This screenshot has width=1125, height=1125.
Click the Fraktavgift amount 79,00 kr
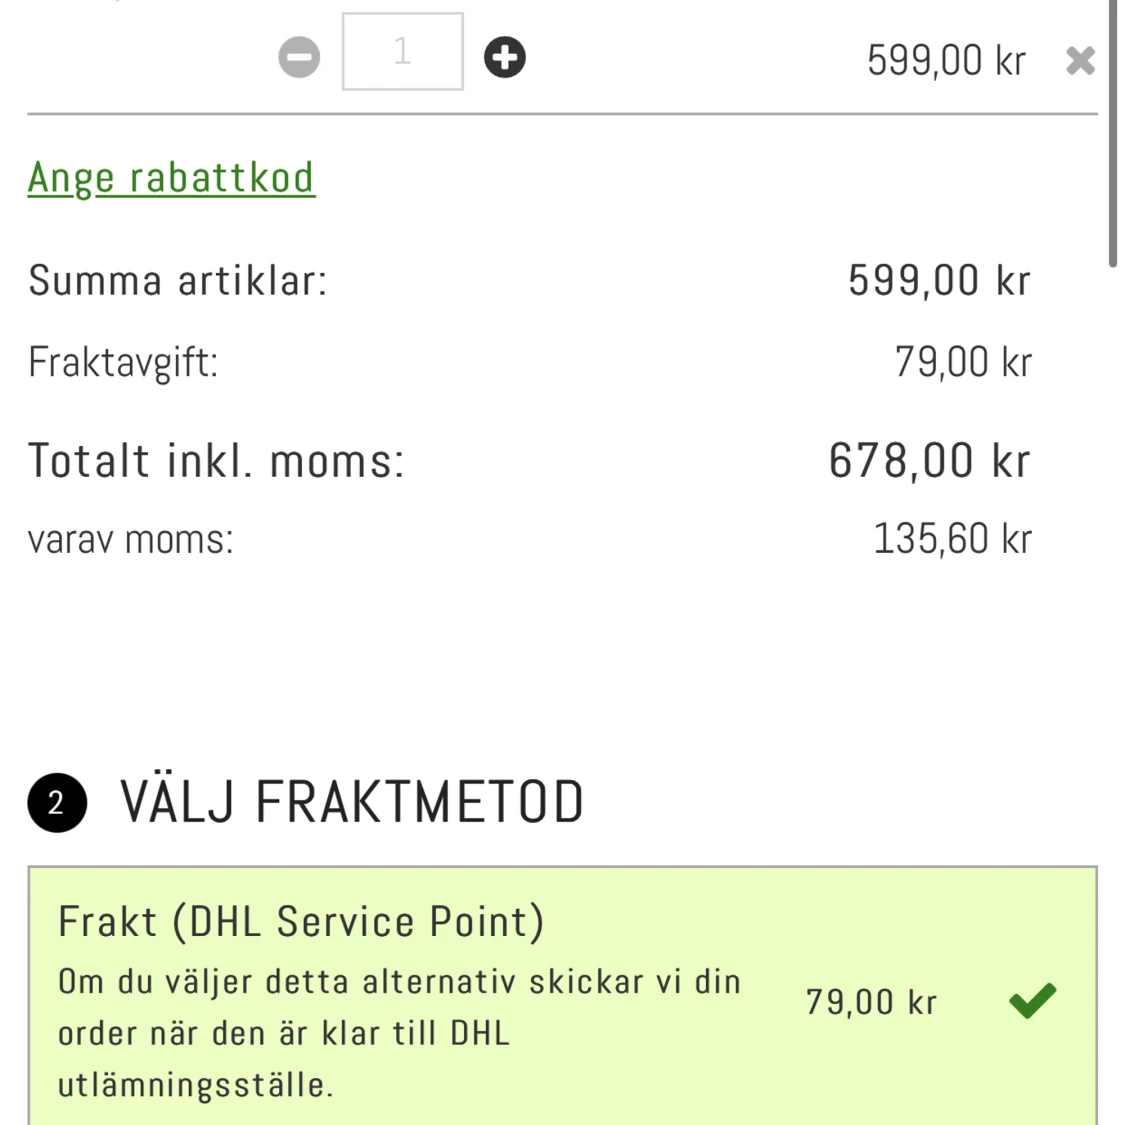point(964,362)
